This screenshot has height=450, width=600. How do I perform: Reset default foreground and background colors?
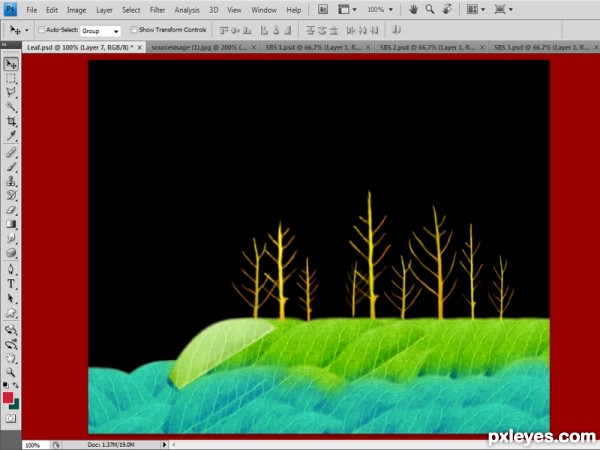tap(6, 385)
